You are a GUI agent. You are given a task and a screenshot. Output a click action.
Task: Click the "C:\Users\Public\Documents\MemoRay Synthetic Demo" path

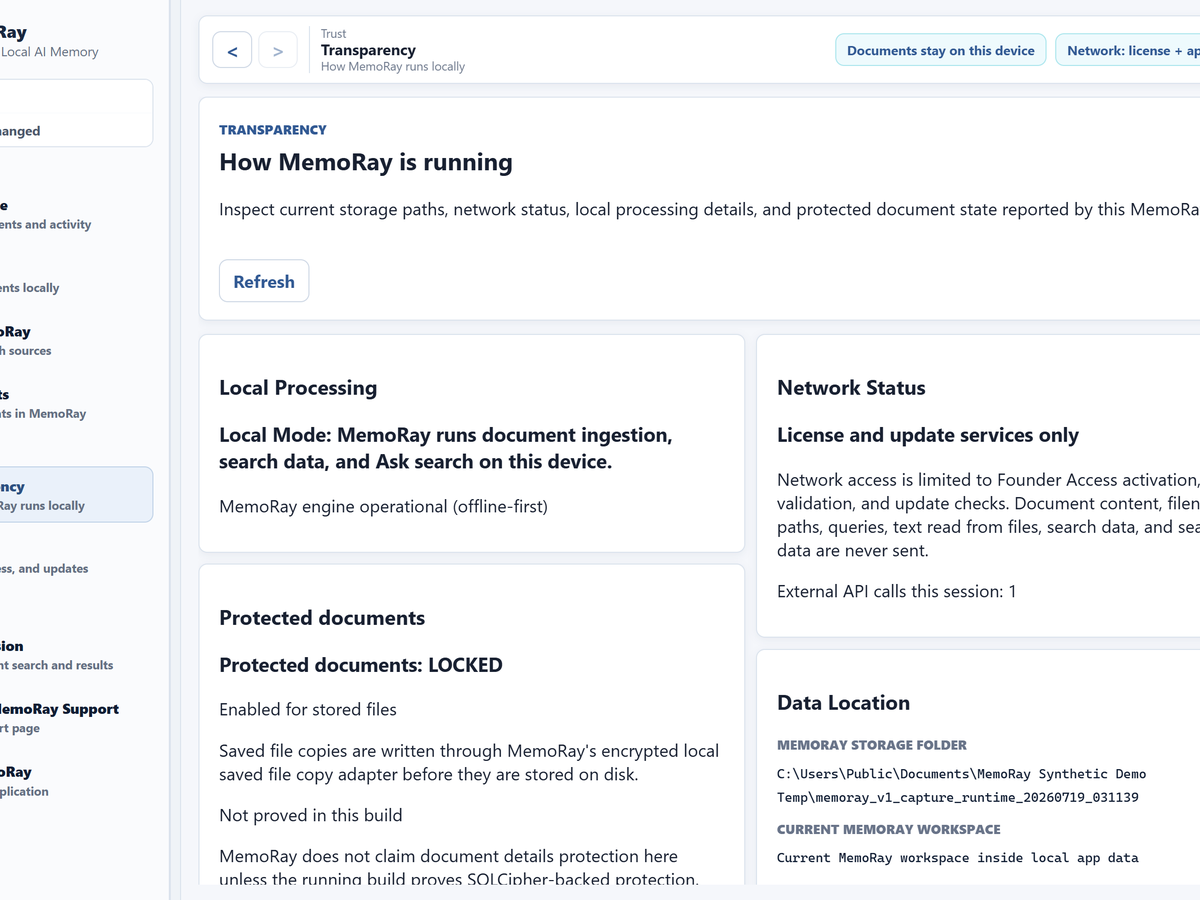[x=961, y=786]
